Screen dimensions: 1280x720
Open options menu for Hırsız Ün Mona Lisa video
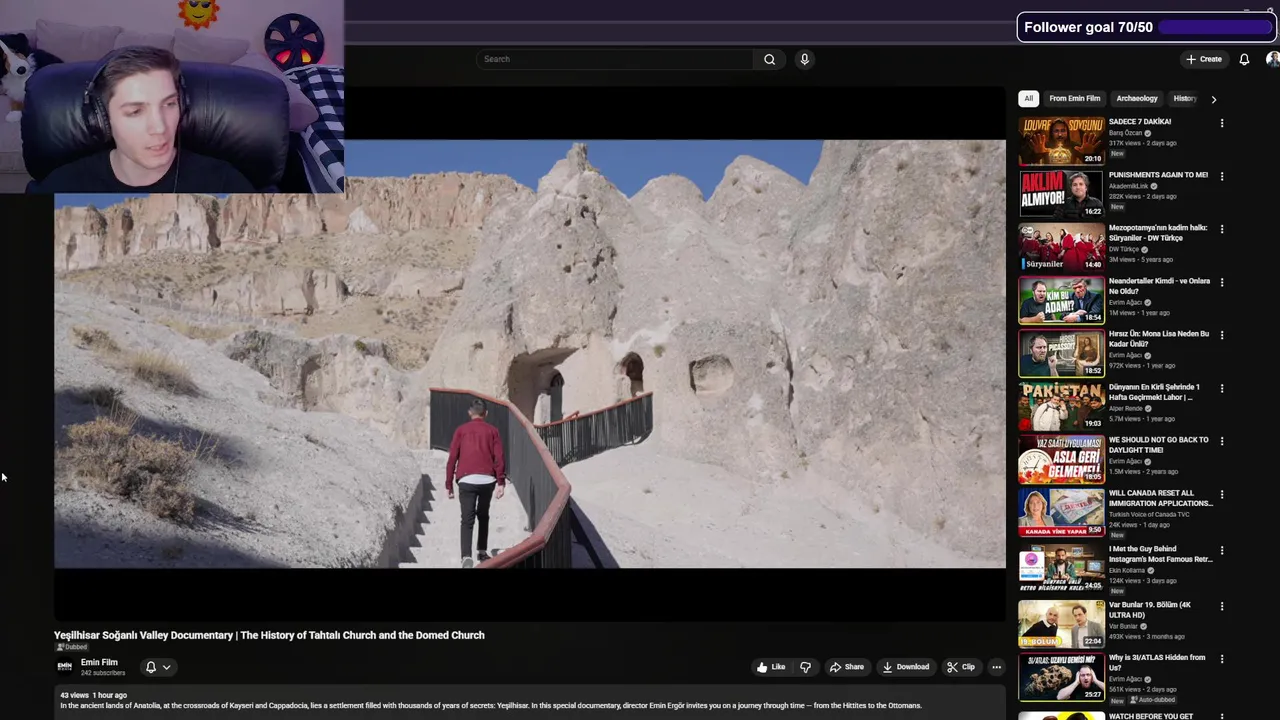coord(1221,335)
